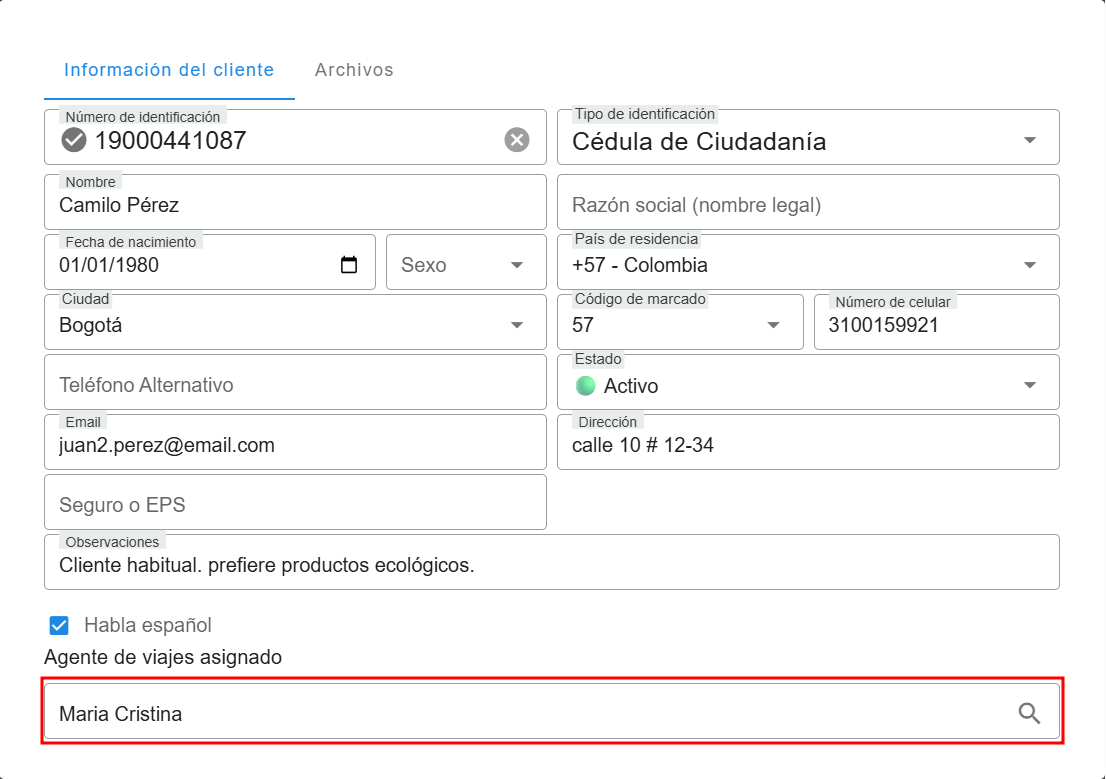Open the Sexo dropdown
Viewport: 1106px width, 779px height.
[x=517, y=265]
